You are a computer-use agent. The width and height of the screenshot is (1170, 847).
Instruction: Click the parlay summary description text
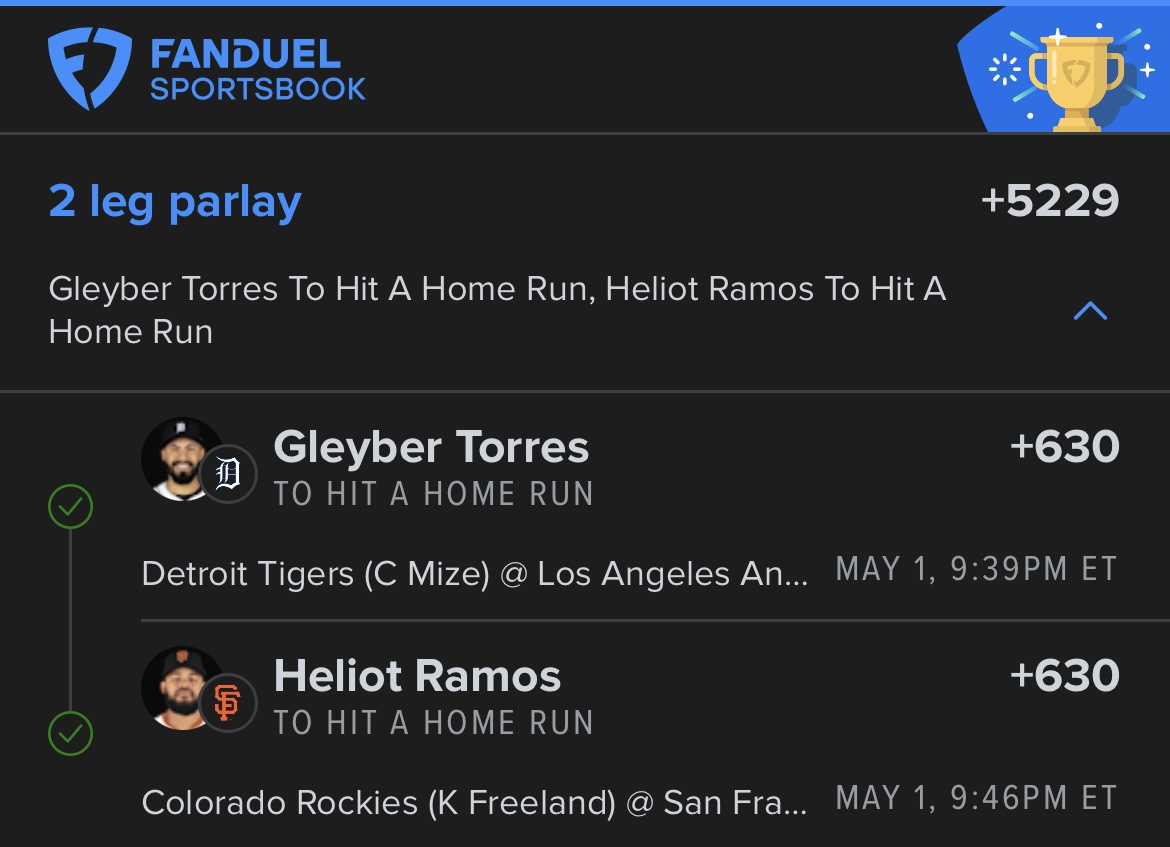click(498, 310)
